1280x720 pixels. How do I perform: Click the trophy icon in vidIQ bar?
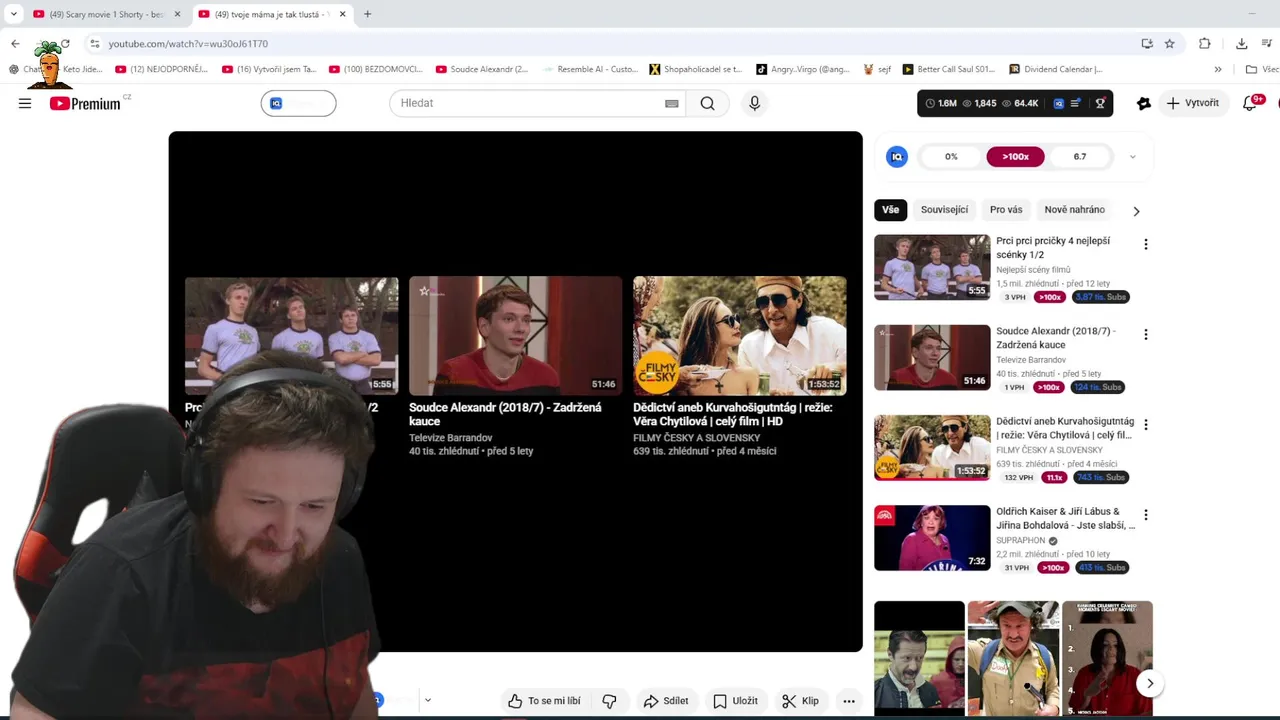(x=1100, y=103)
